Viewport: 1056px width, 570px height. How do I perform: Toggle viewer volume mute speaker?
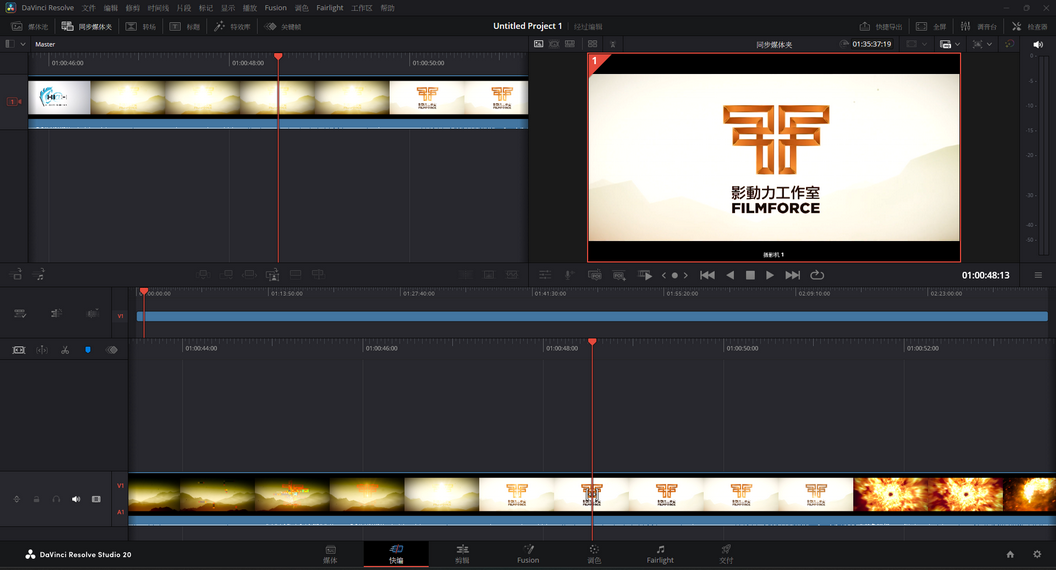1037,44
